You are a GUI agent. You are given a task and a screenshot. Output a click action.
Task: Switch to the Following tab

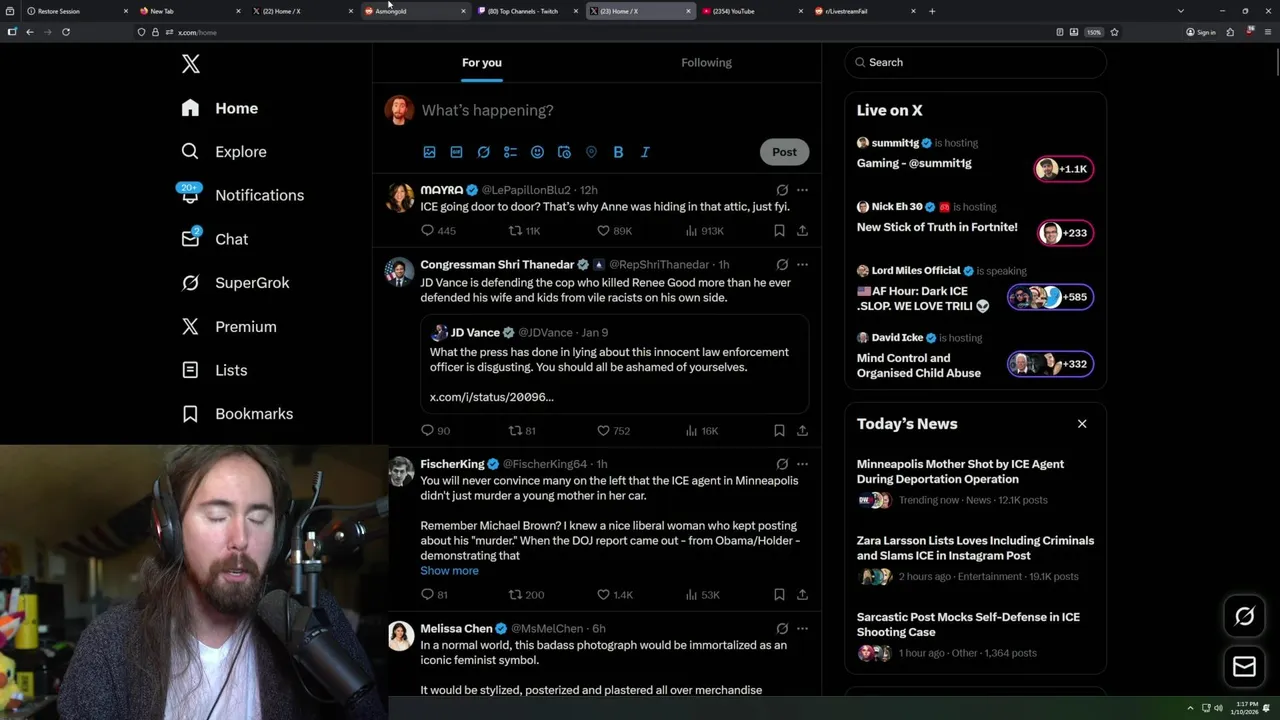click(706, 63)
